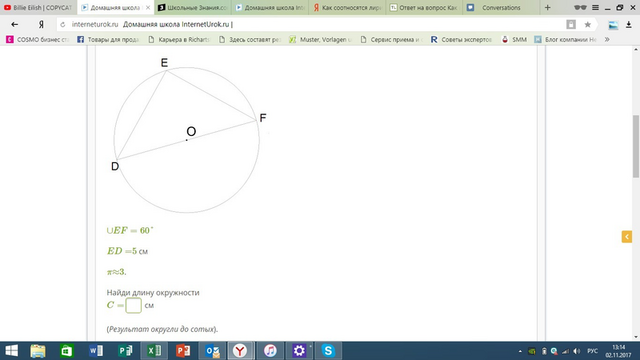Screen dimensions: 640x360
Task: Open Советы экспертов bookmark
Action: click(461, 40)
